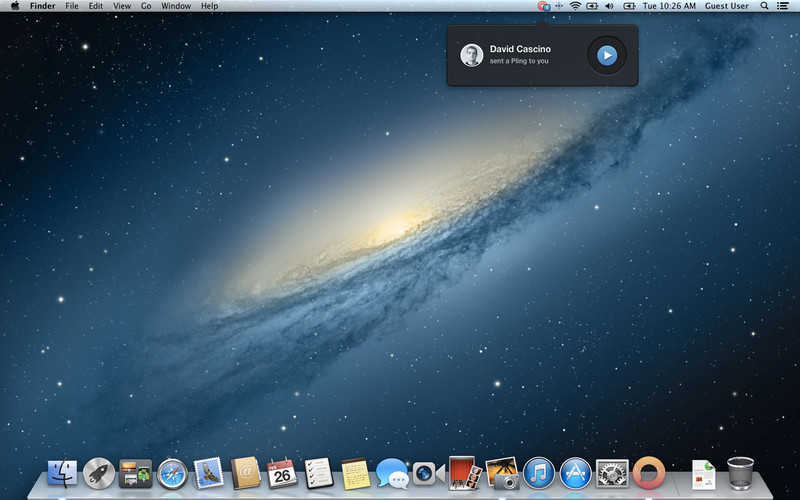Click David Cascino's avatar in the notification
Image resolution: width=800 pixels, height=500 pixels.
pos(471,55)
